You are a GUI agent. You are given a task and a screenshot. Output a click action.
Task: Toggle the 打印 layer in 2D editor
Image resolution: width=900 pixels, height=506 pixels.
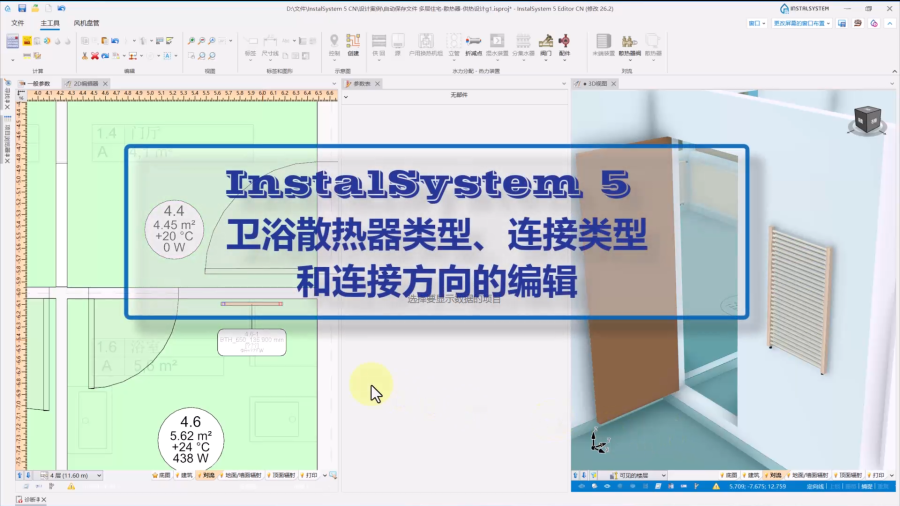[x=309, y=476]
